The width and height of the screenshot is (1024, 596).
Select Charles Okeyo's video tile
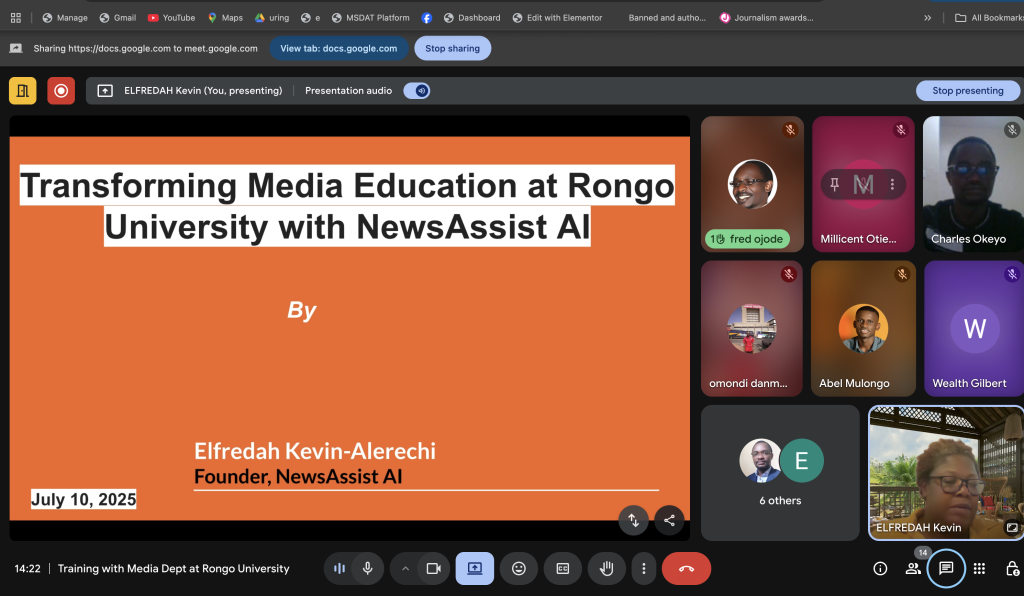tap(973, 184)
